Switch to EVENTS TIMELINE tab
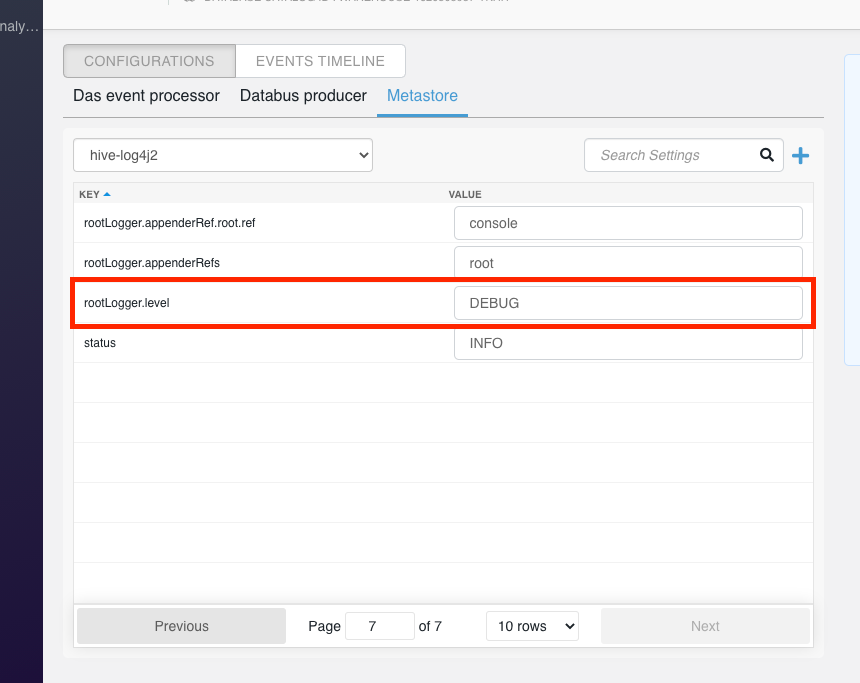This screenshot has height=683, width=860. (320, 61)
